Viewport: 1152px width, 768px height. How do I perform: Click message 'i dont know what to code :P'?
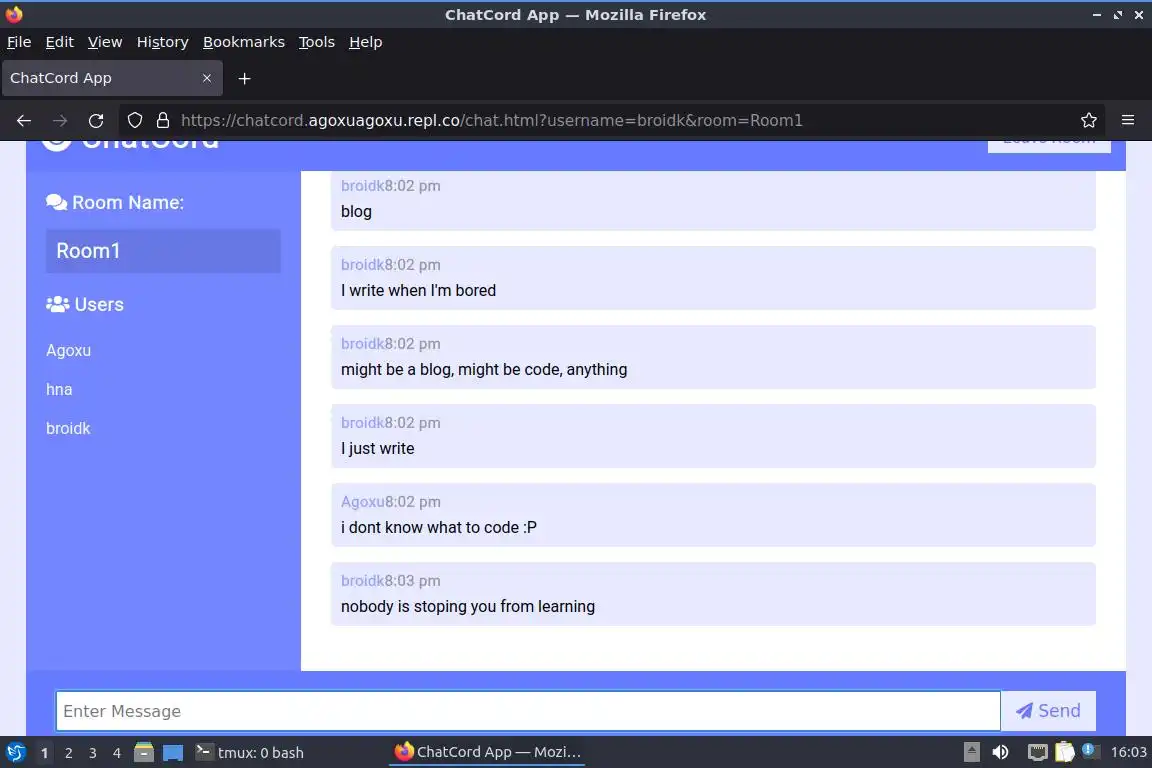[439, 528]
